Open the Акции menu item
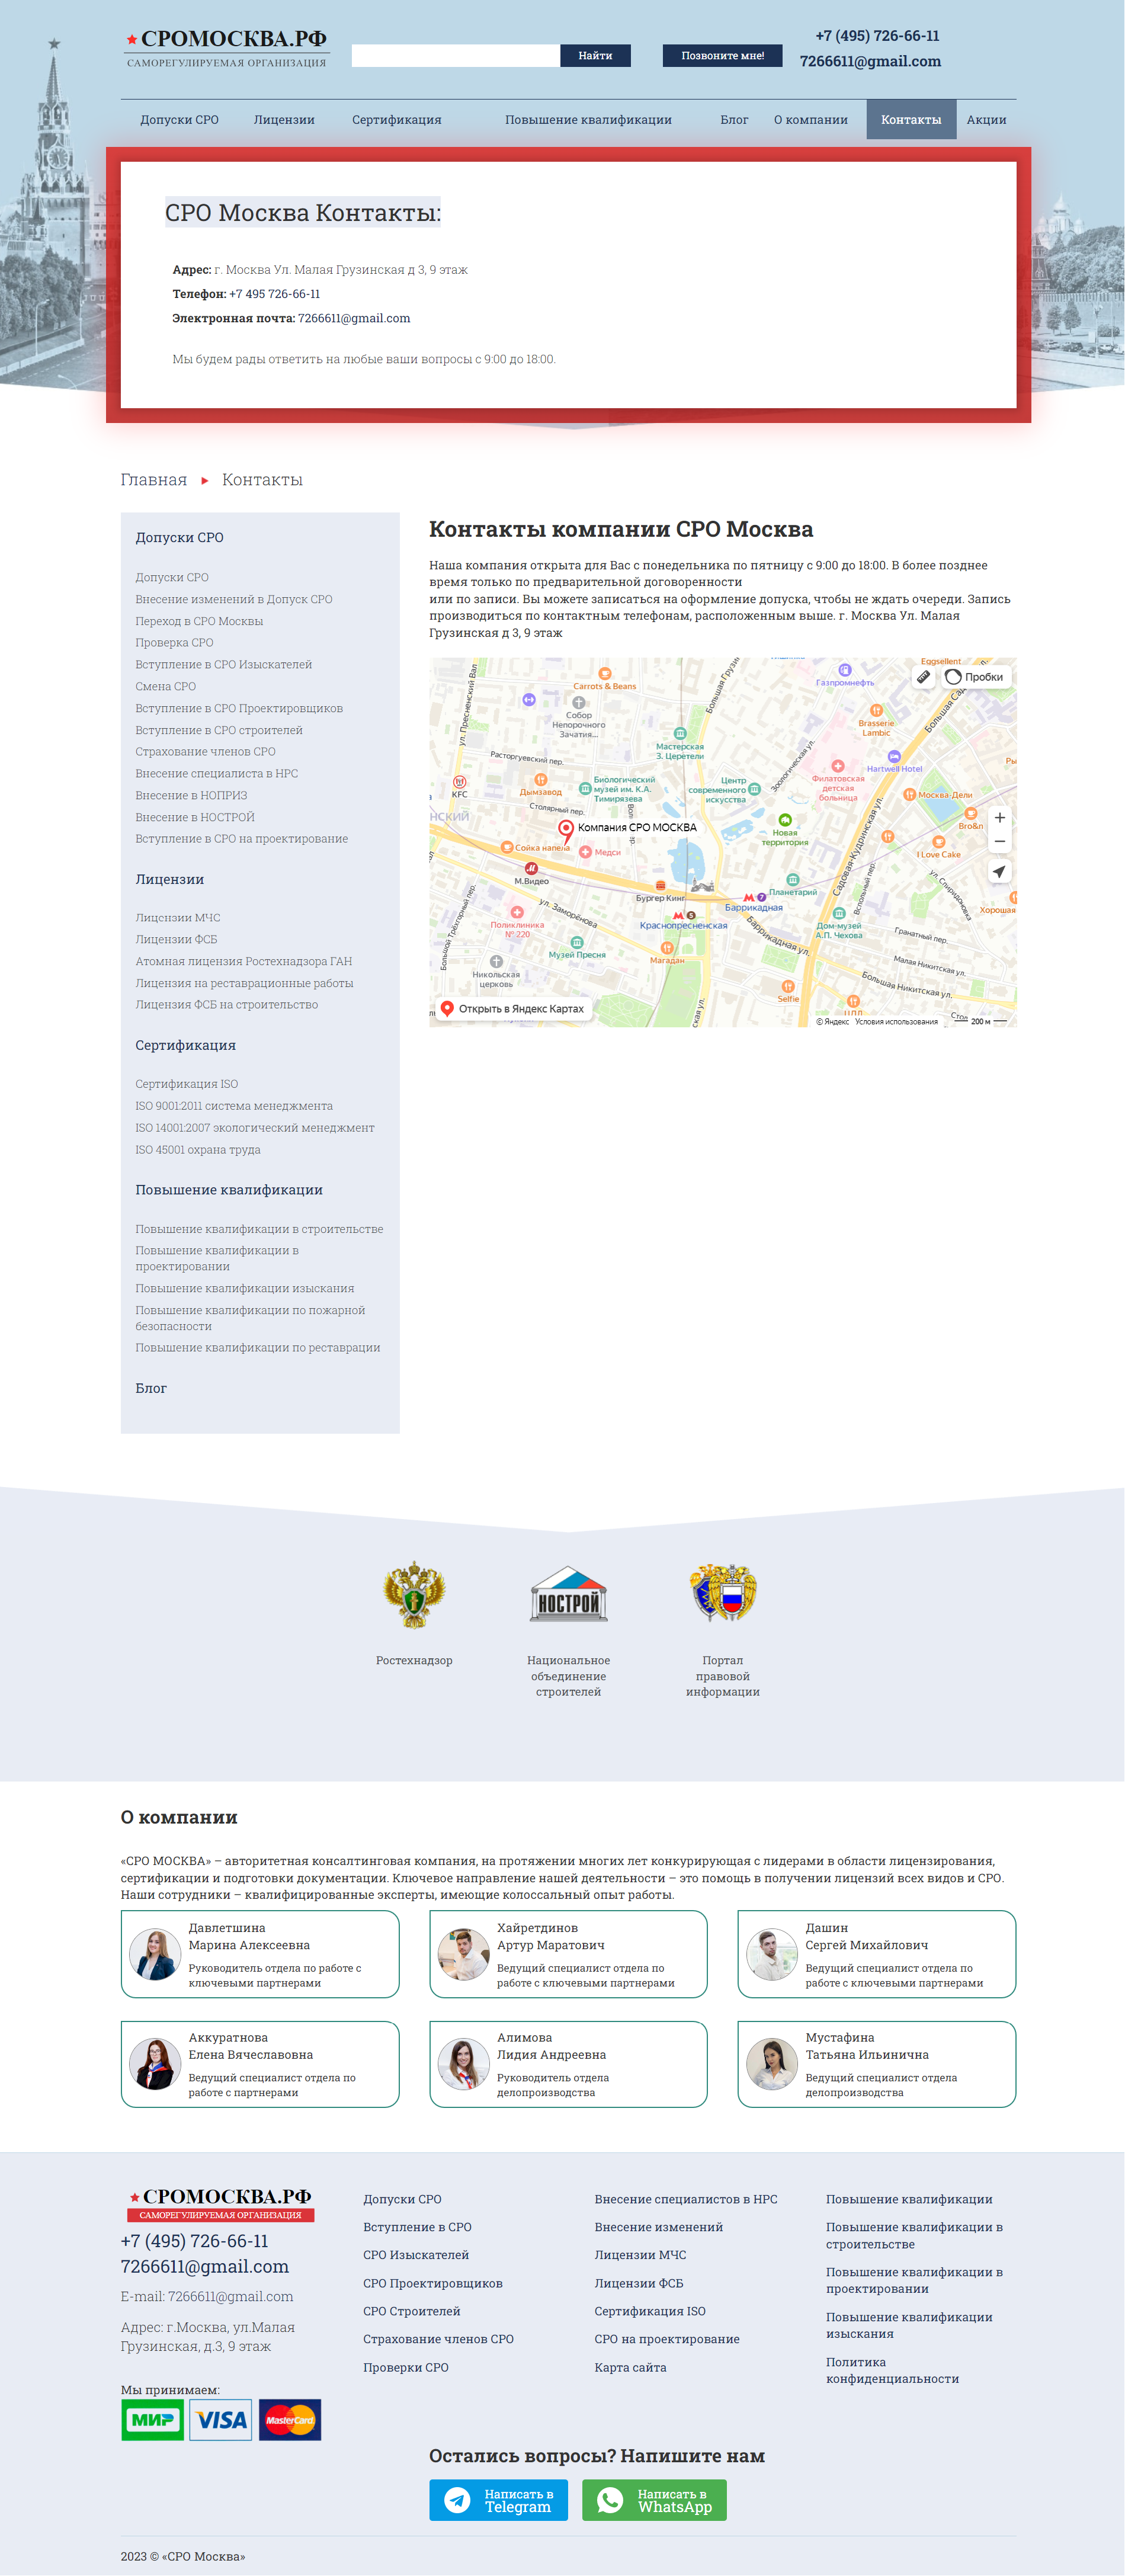This screenshot has width=1125, height=2576. (986, 120)
